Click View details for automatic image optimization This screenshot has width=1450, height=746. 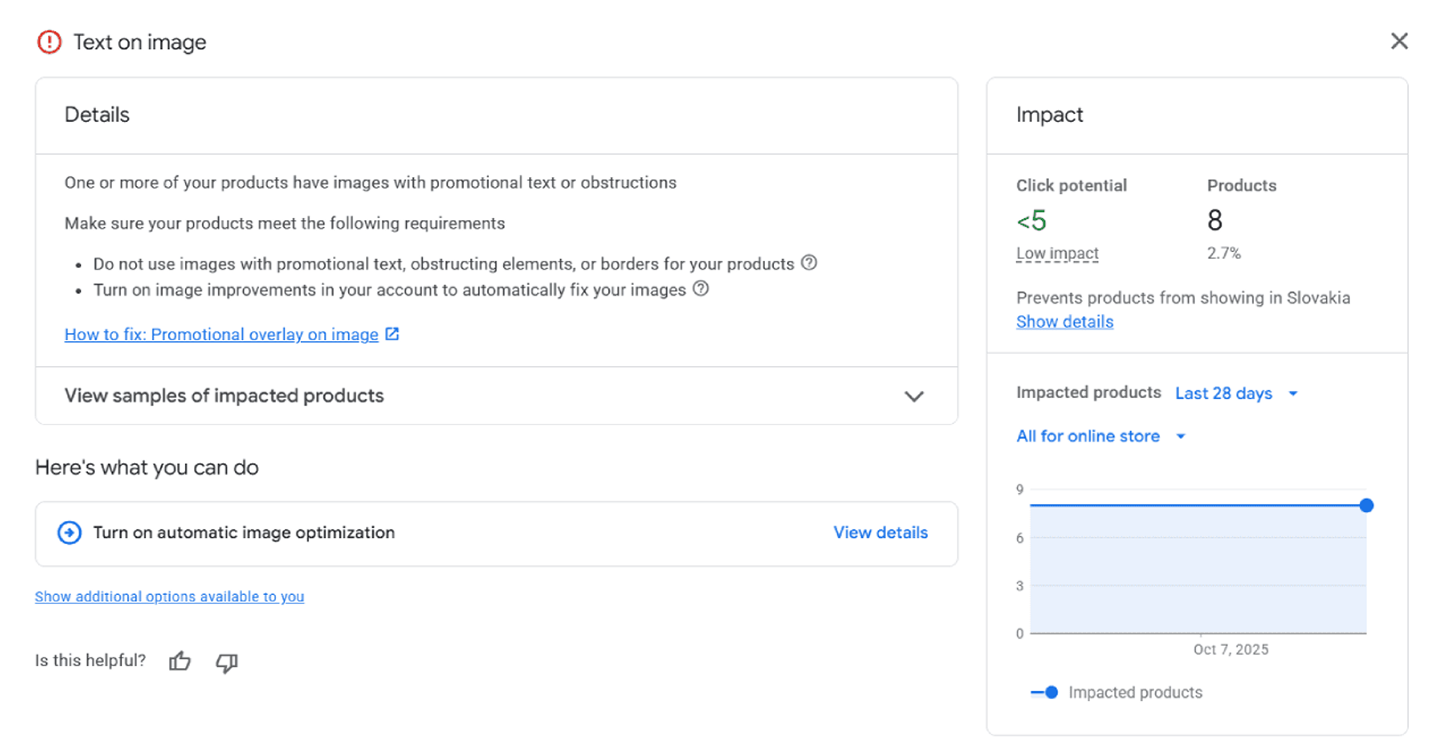(880, 533)
